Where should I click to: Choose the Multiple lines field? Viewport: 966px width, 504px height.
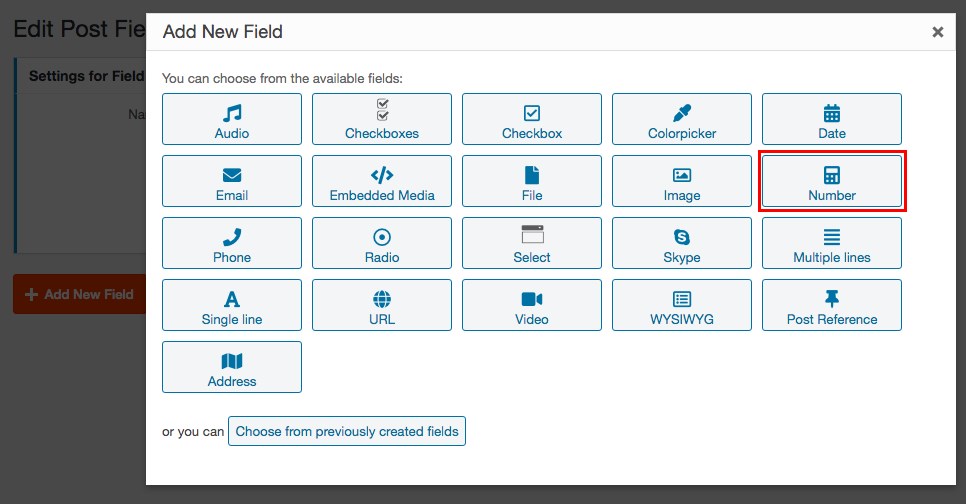tap(832, 243)
